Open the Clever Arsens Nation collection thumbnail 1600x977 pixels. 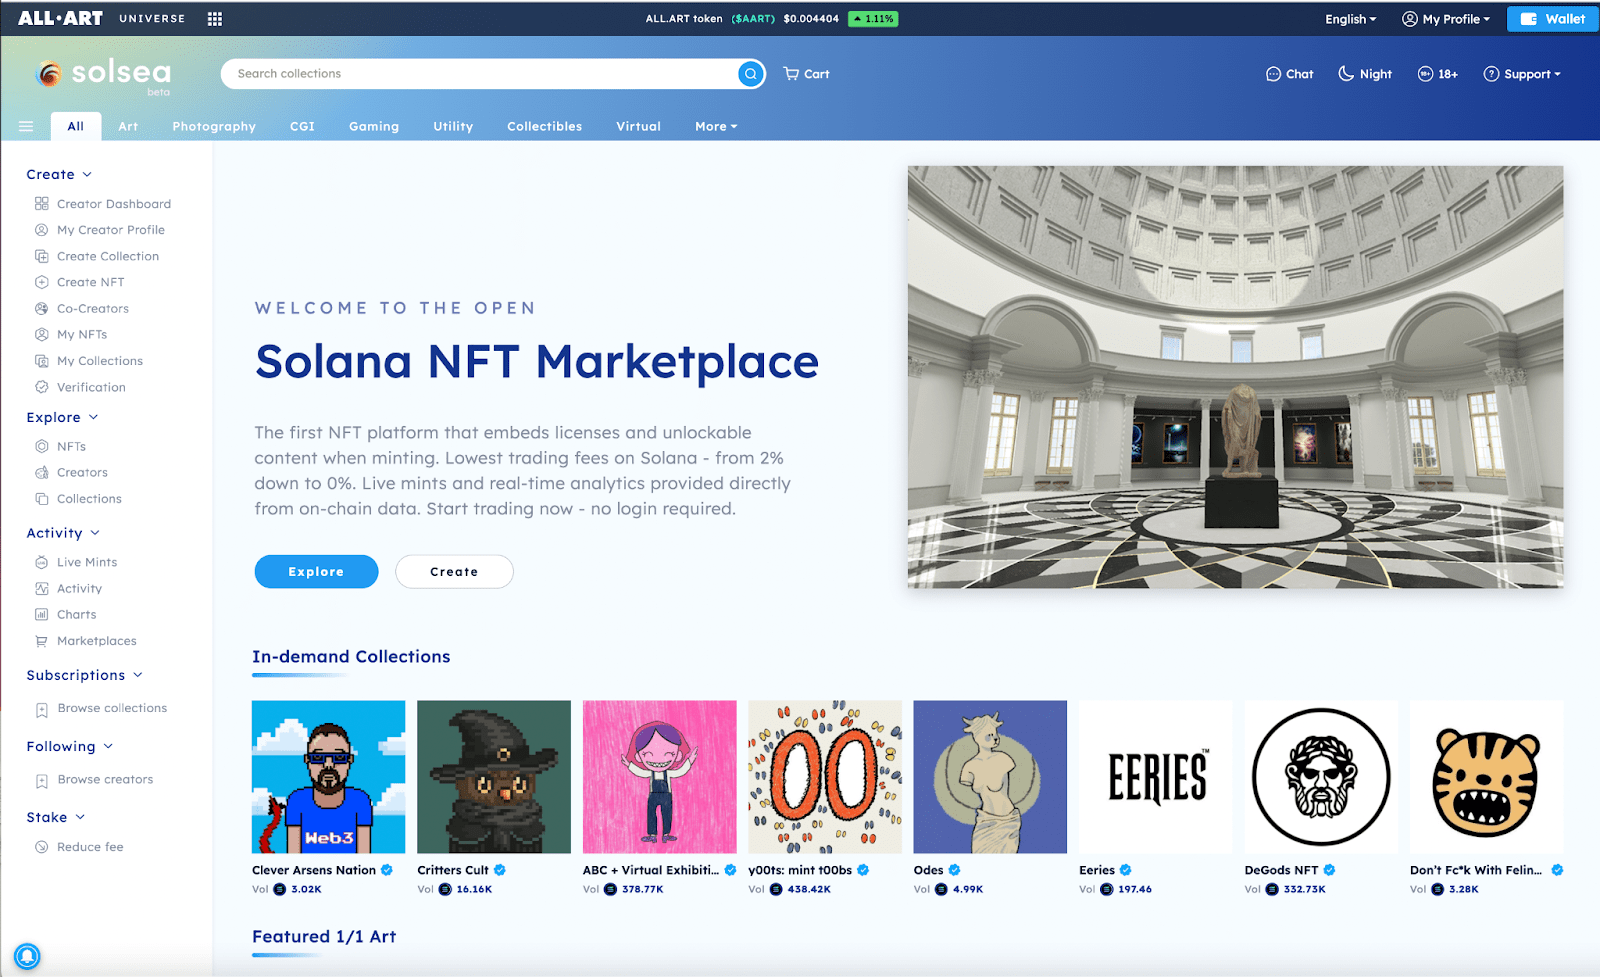[329, 777]
